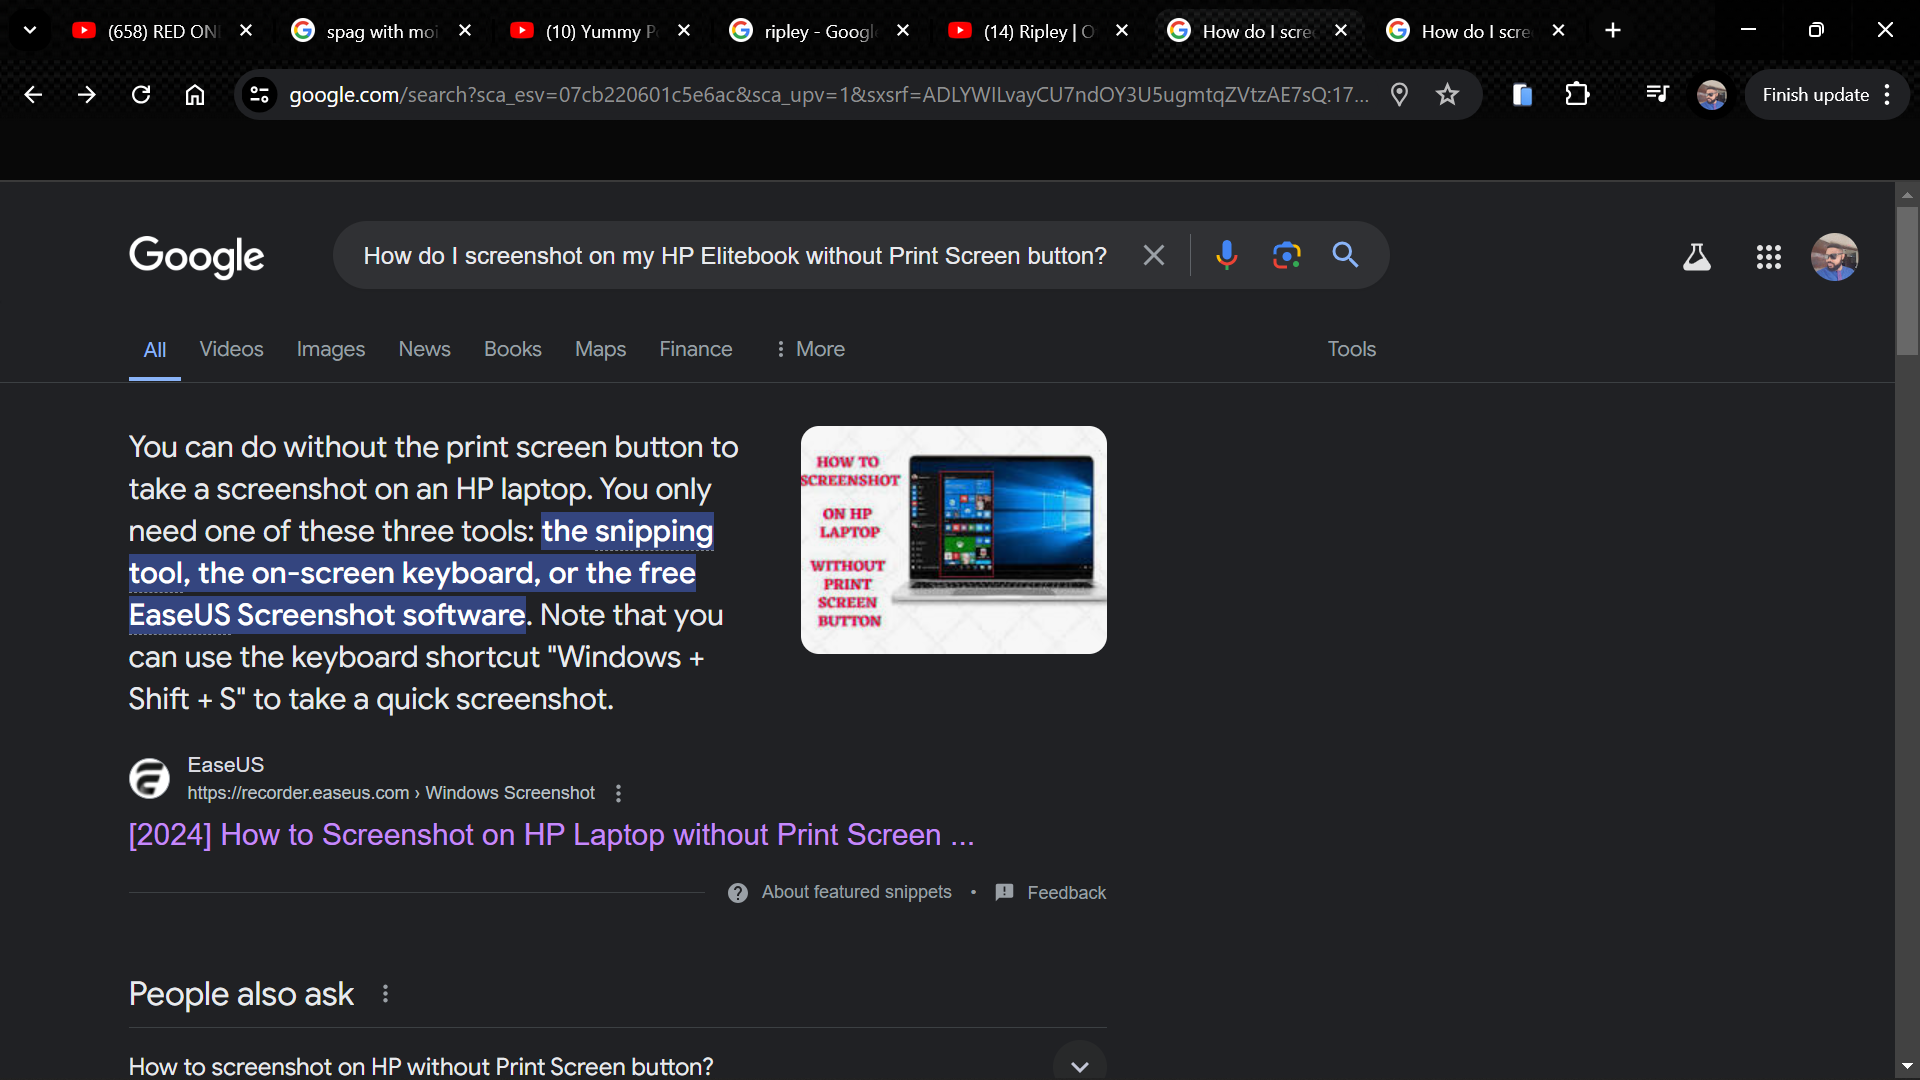The height and width of the screenshot is (1080, 1920).
Task: Clear the search box text
Action: point(1153,256)
